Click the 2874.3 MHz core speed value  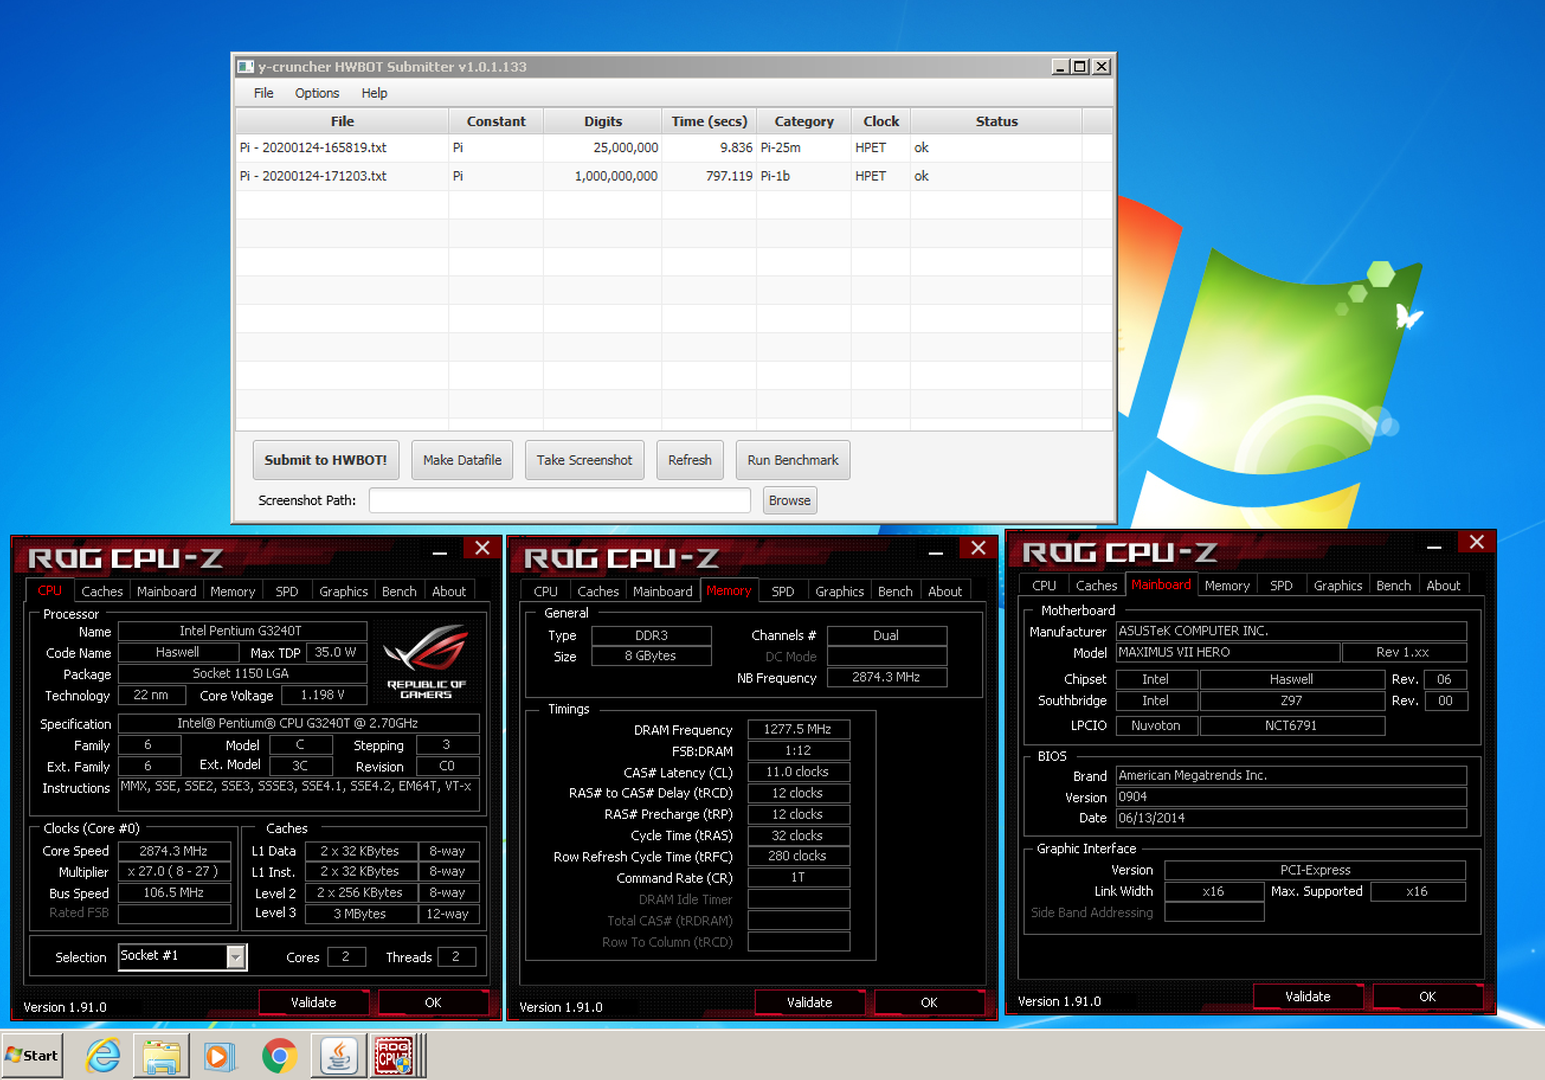coord(174,851)
